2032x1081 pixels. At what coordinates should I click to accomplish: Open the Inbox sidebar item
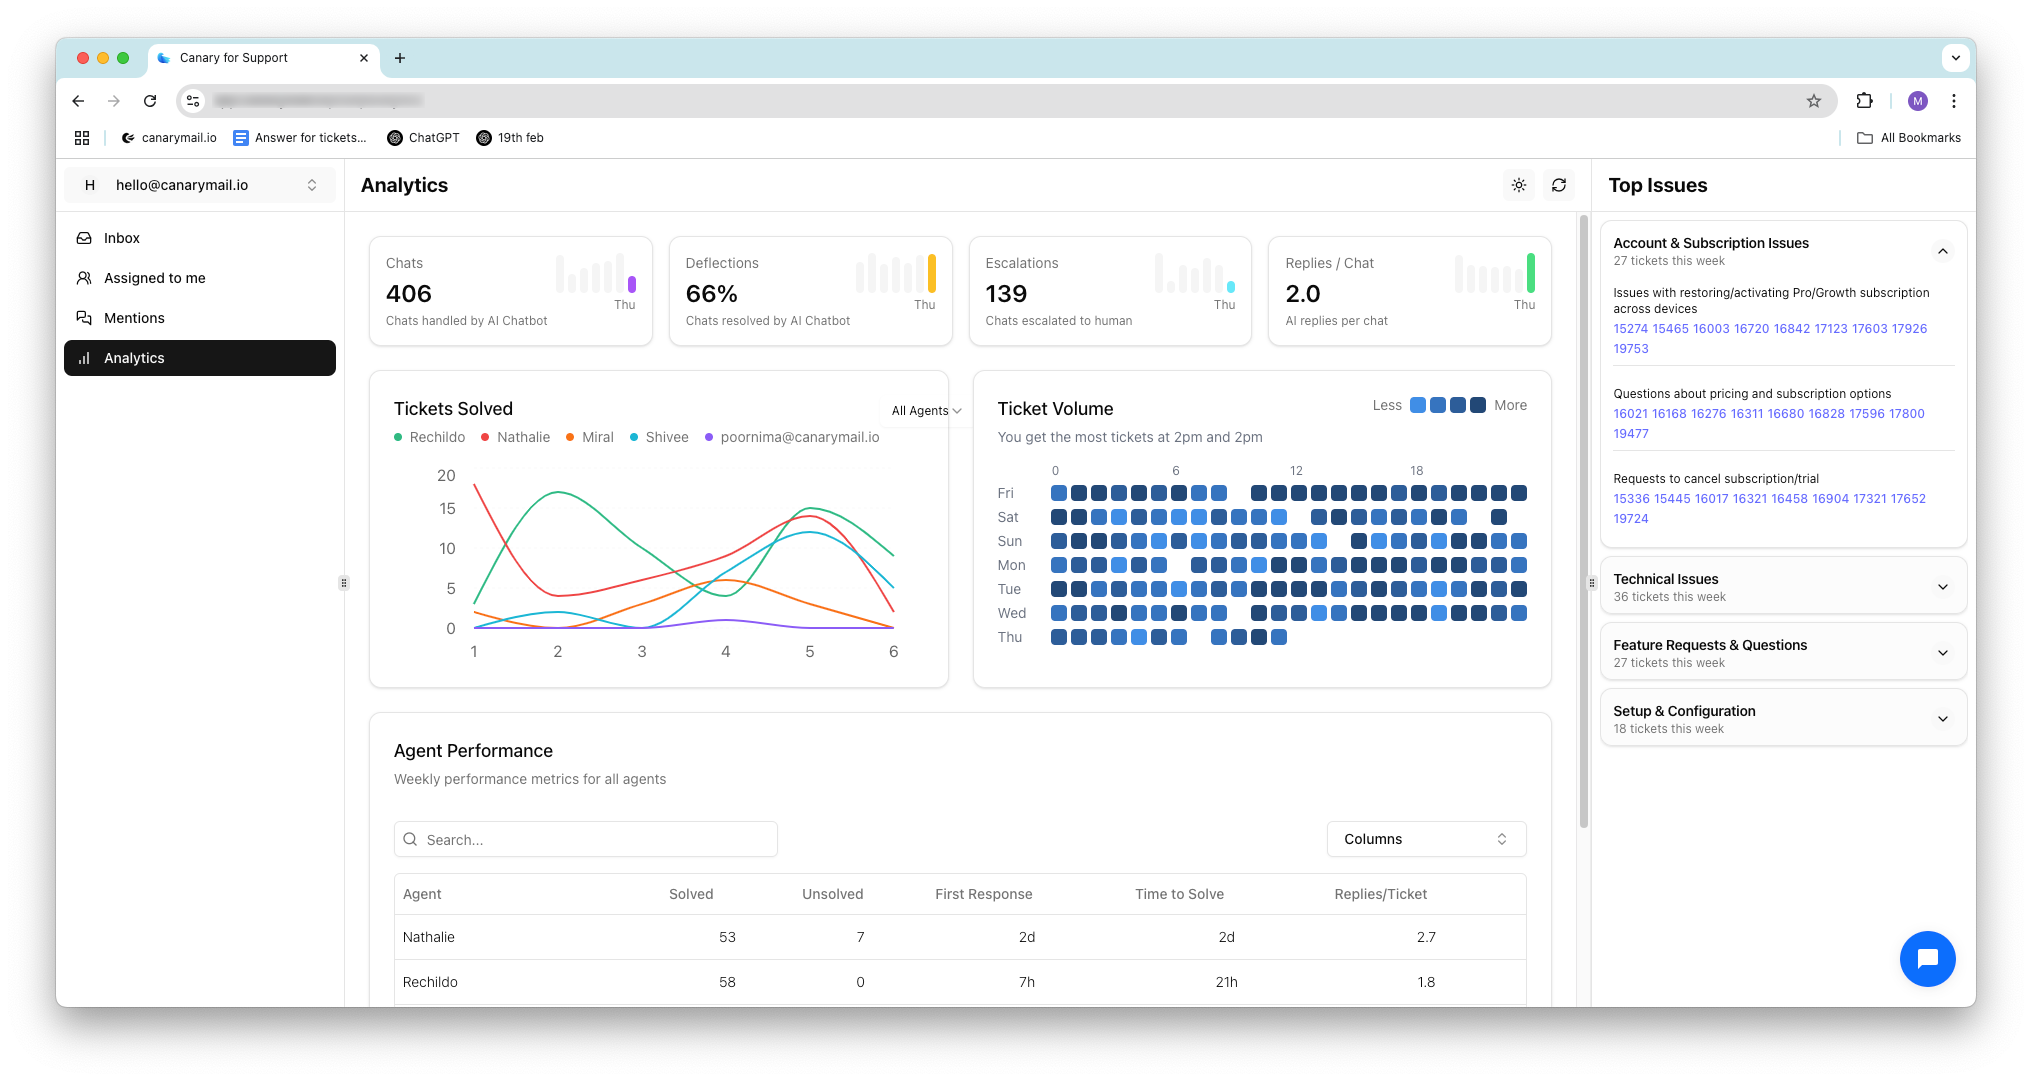(121, 238)
